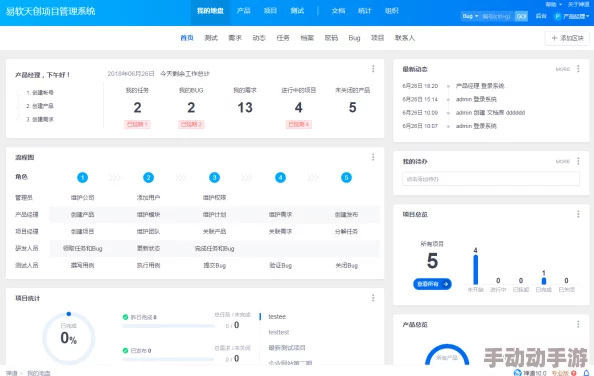Click 我的地盘 in footer breadcrumb

(x=39, y=373)
